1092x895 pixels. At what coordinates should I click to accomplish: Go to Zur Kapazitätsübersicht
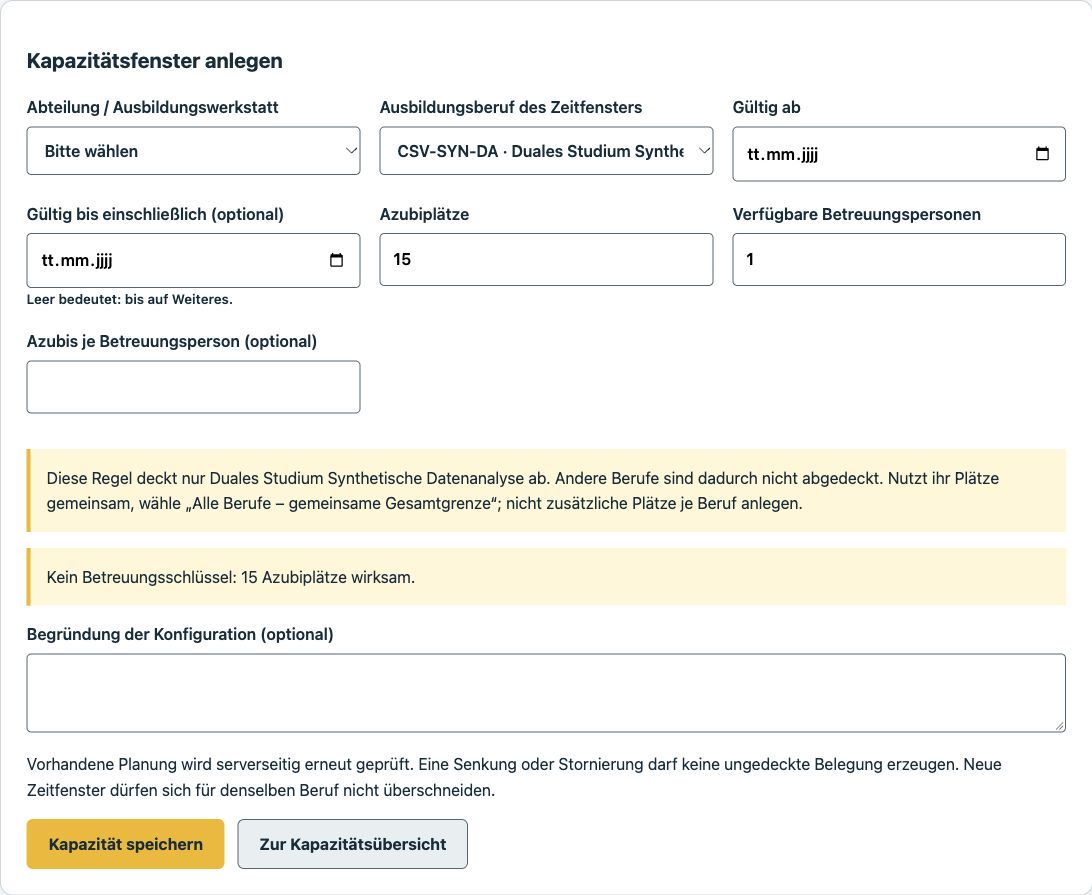click(352, 844)
